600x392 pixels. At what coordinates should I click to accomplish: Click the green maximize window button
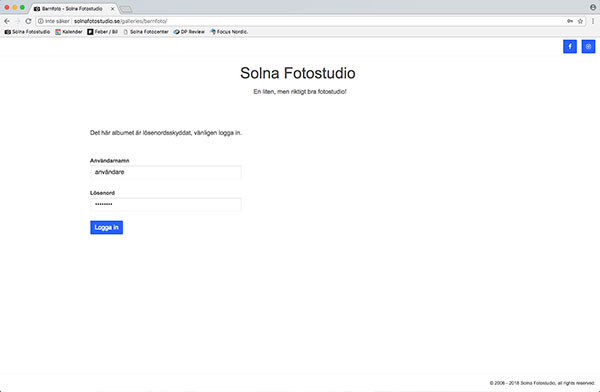22,7
